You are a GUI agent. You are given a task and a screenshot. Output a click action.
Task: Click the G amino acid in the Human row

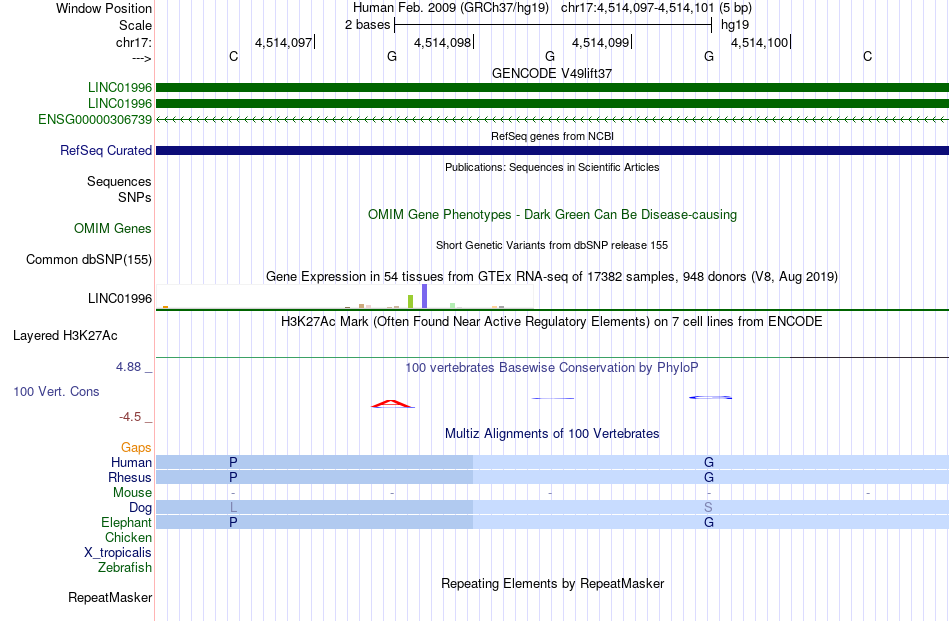tap(709, 462)
